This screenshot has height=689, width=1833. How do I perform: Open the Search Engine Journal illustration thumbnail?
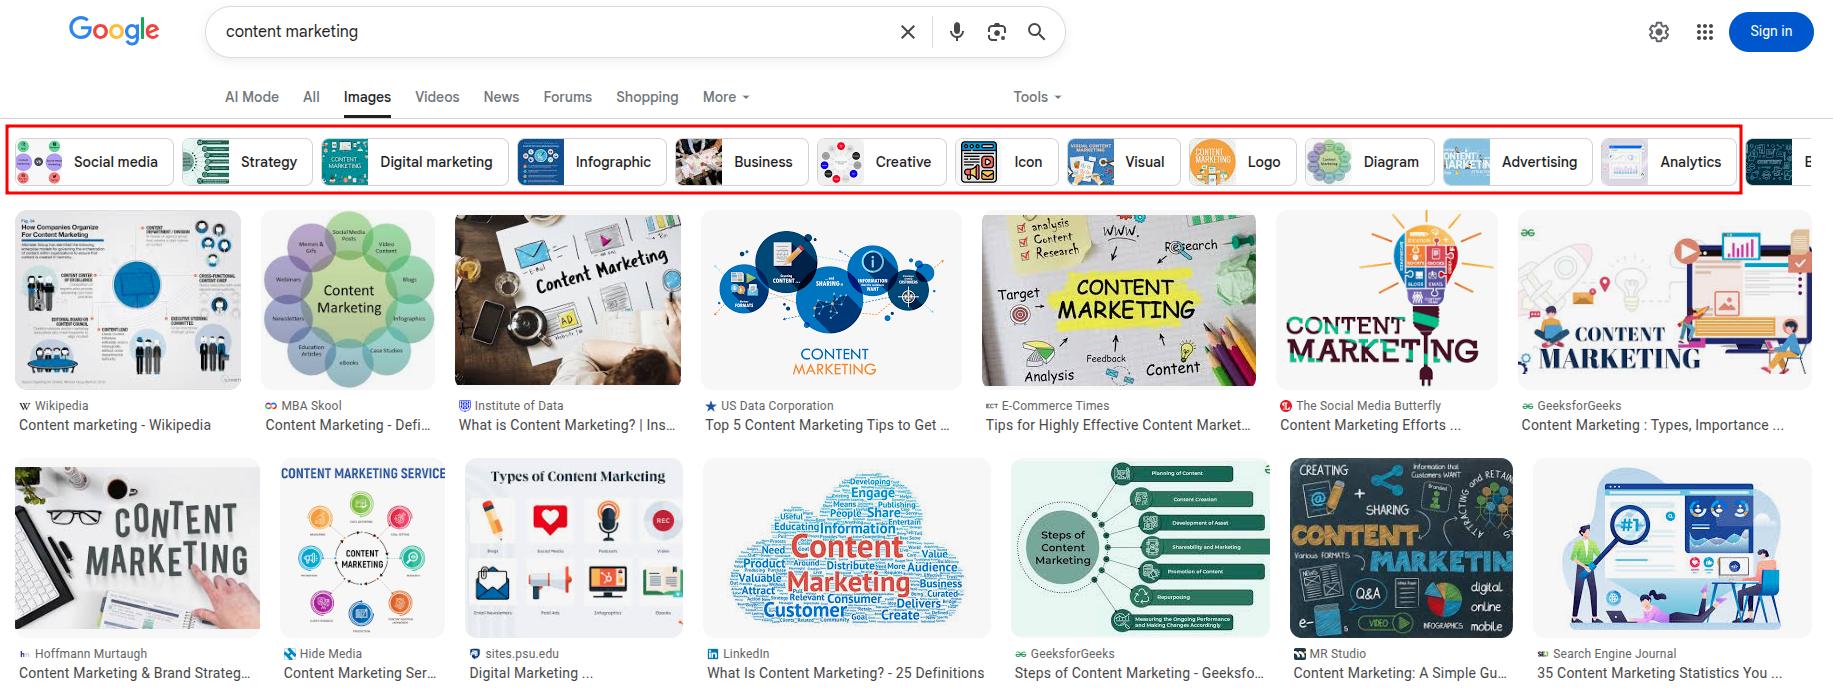1672,547
